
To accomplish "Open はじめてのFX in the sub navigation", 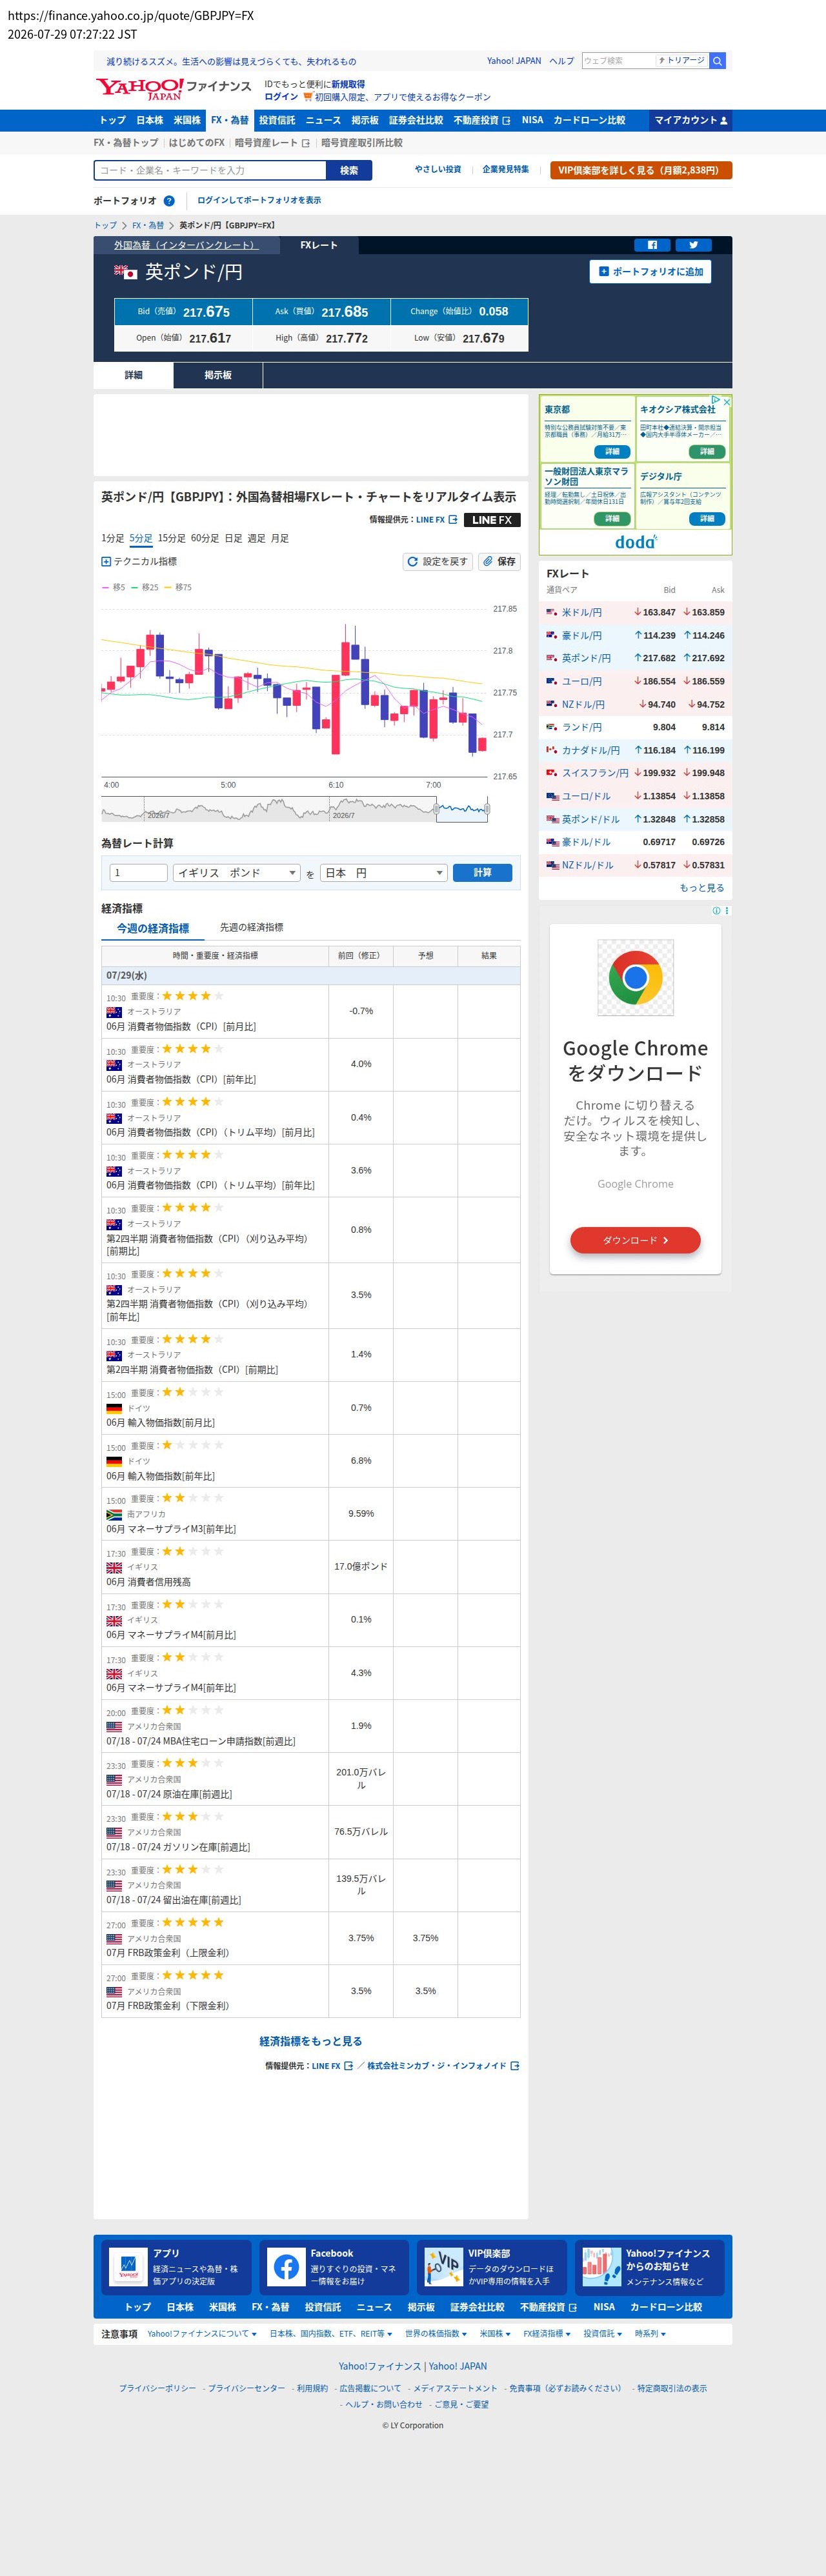I will coord(196,143).
